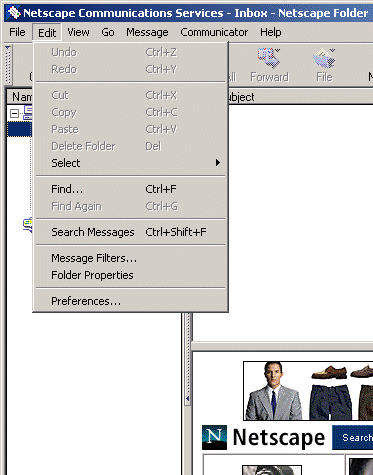Open the Communicator menu
The height and width of the screenshot is (475, 373).
click(x=214, y=32)
